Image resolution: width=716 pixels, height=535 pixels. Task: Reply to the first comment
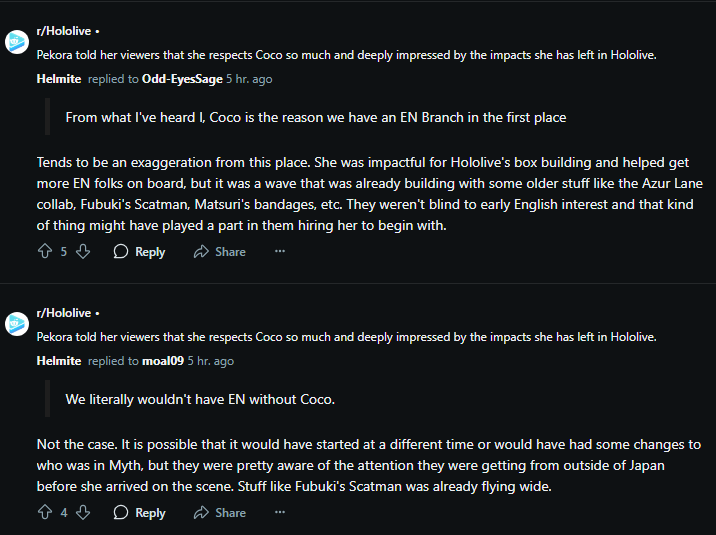[139, 251]
